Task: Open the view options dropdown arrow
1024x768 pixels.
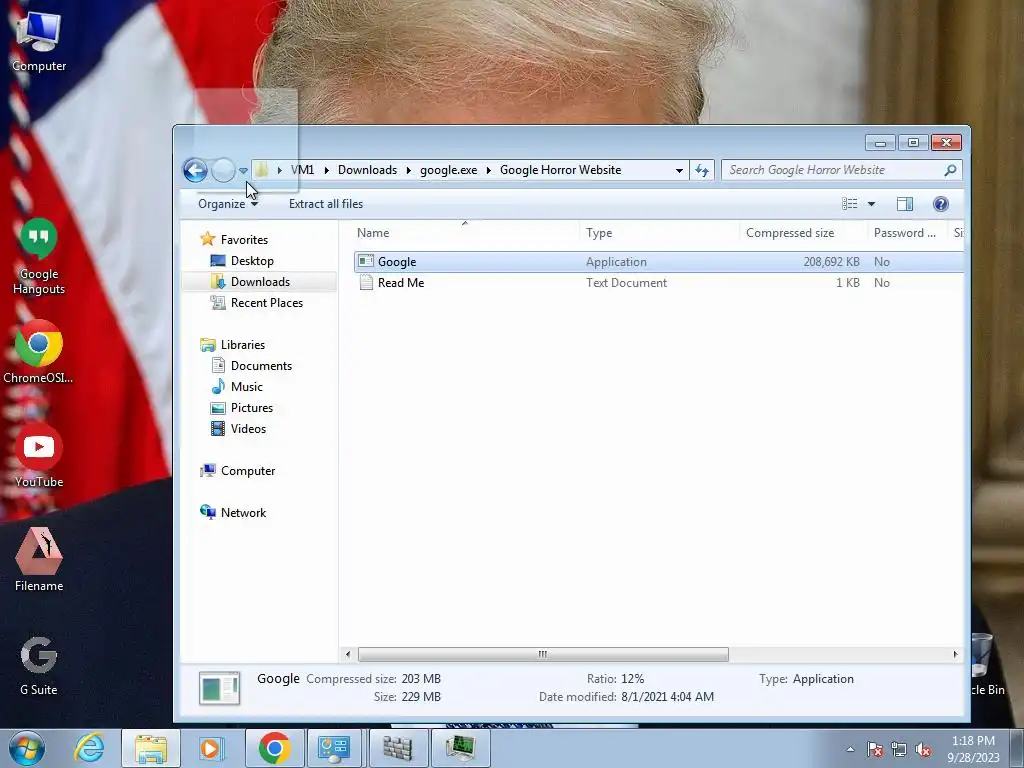Action: pos(871,204)
